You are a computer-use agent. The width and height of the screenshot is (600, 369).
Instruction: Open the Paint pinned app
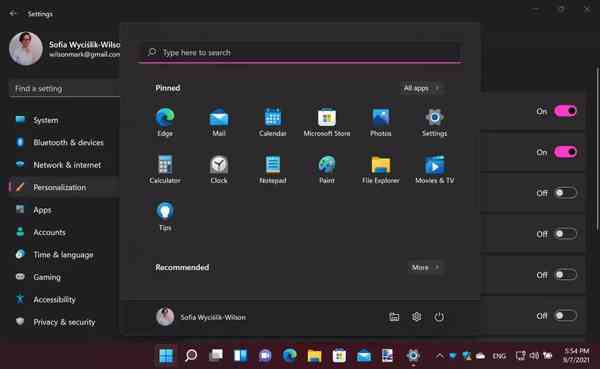[327, 169]
